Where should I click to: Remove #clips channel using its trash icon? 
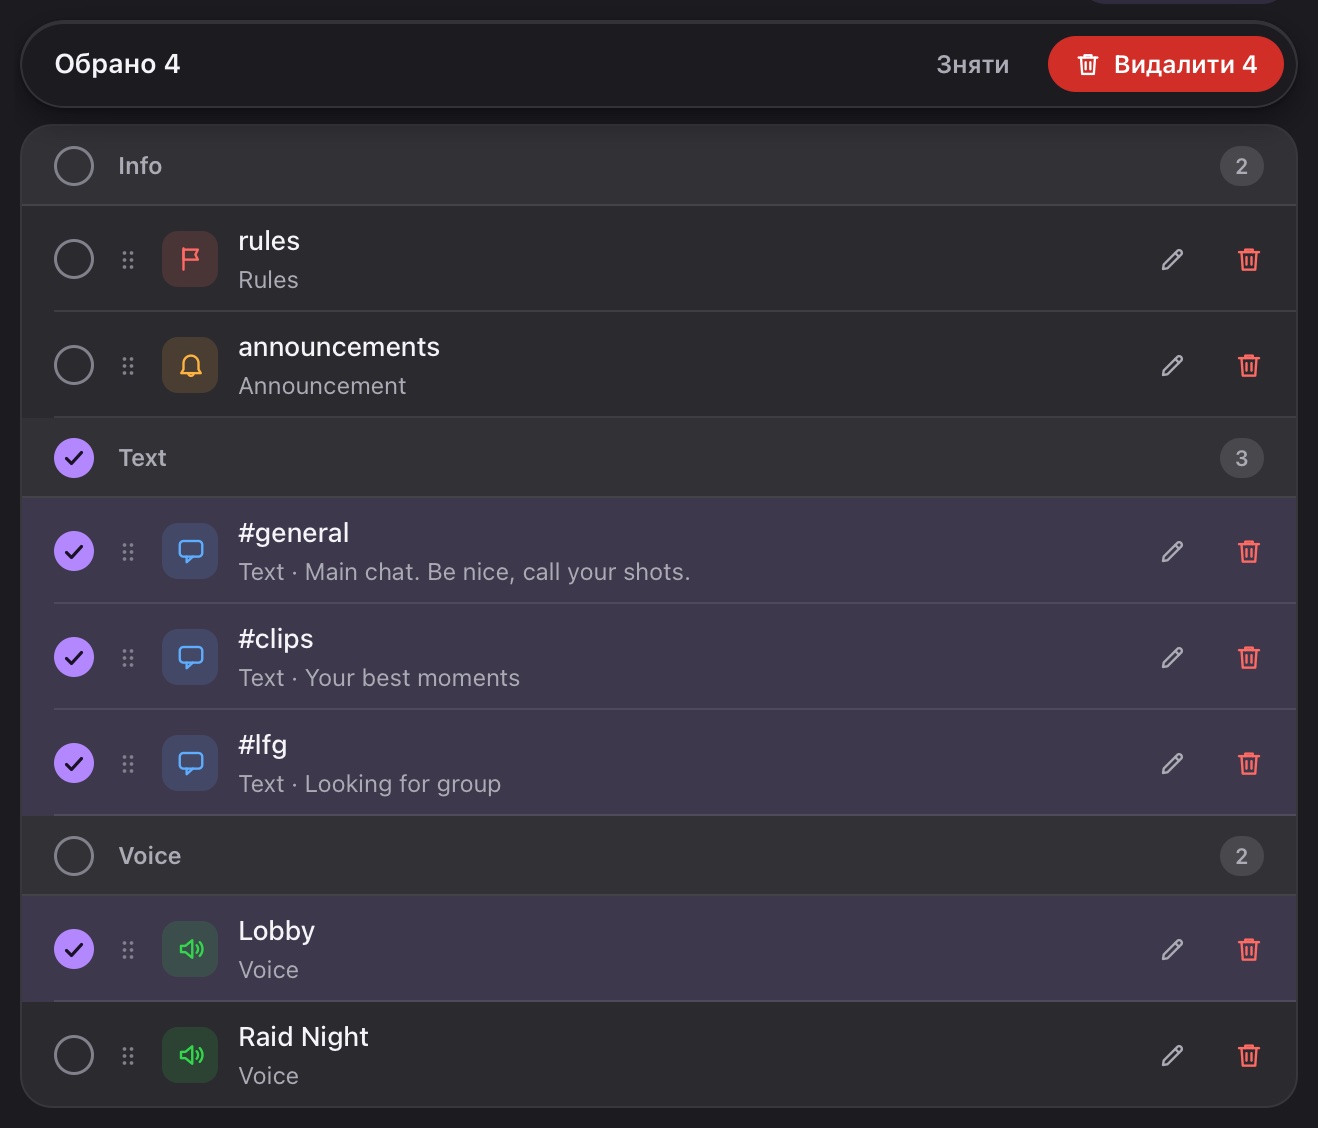(1249, 658)
